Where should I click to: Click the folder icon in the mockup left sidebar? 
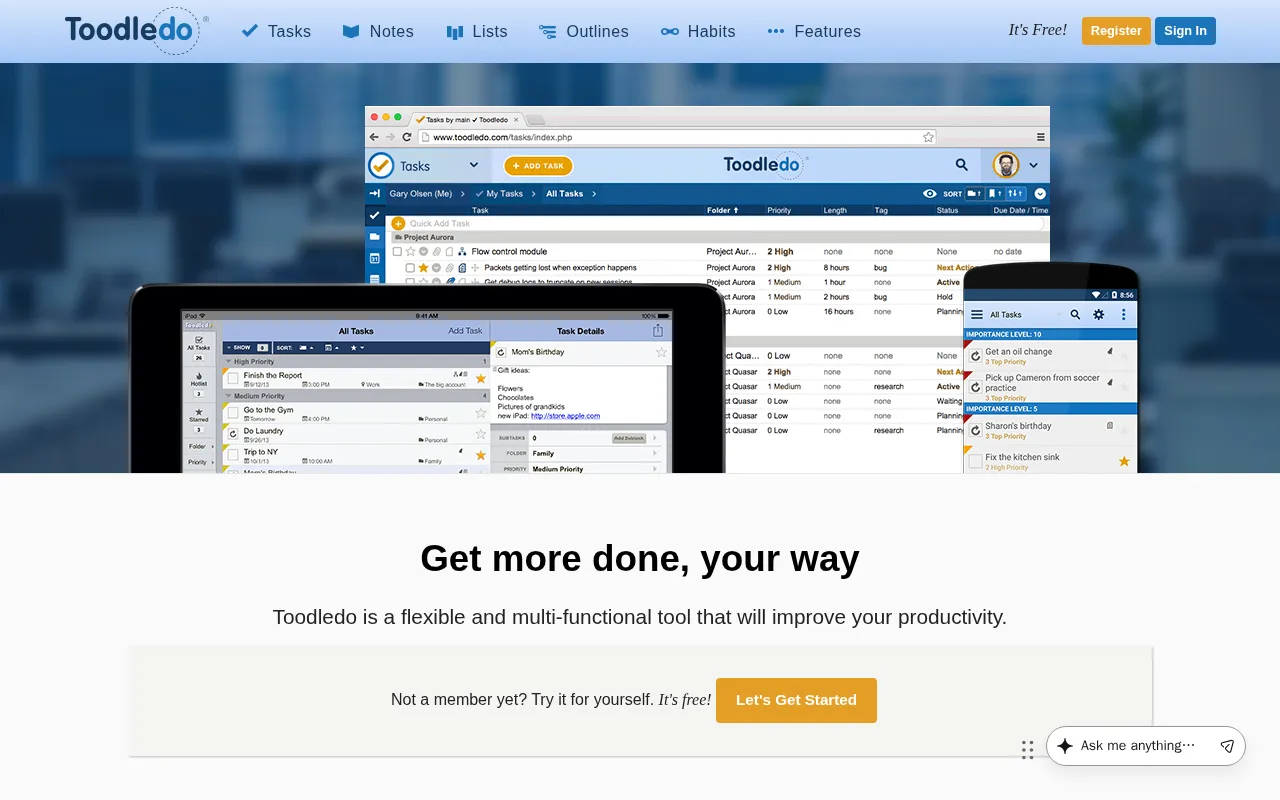(x=375, y=237)
